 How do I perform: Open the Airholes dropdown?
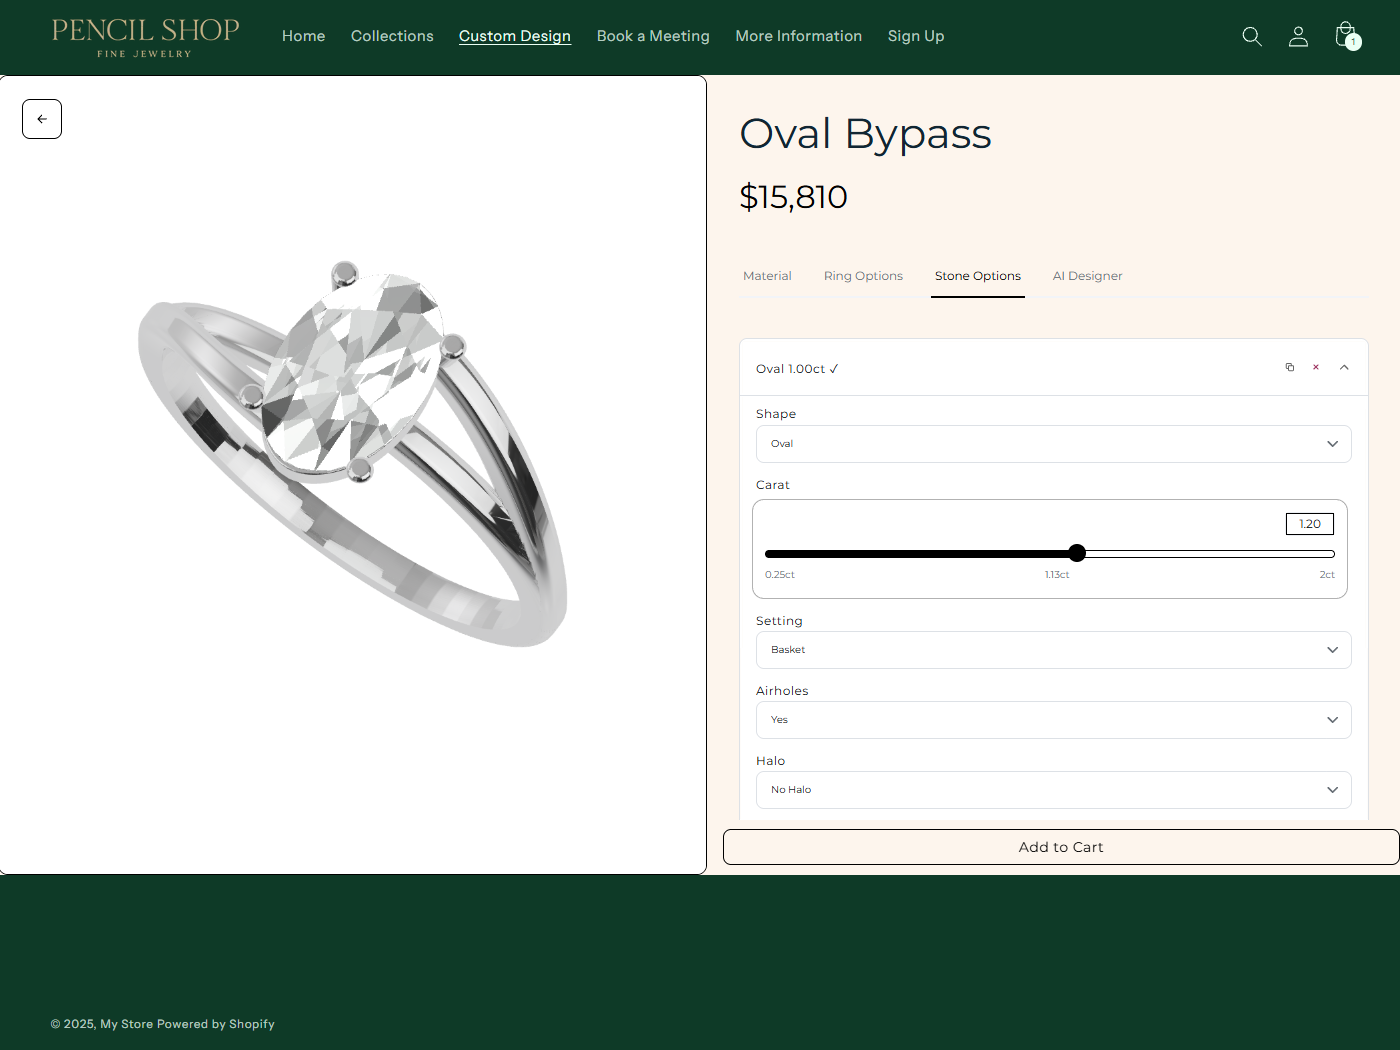(x=1053, y=719)
